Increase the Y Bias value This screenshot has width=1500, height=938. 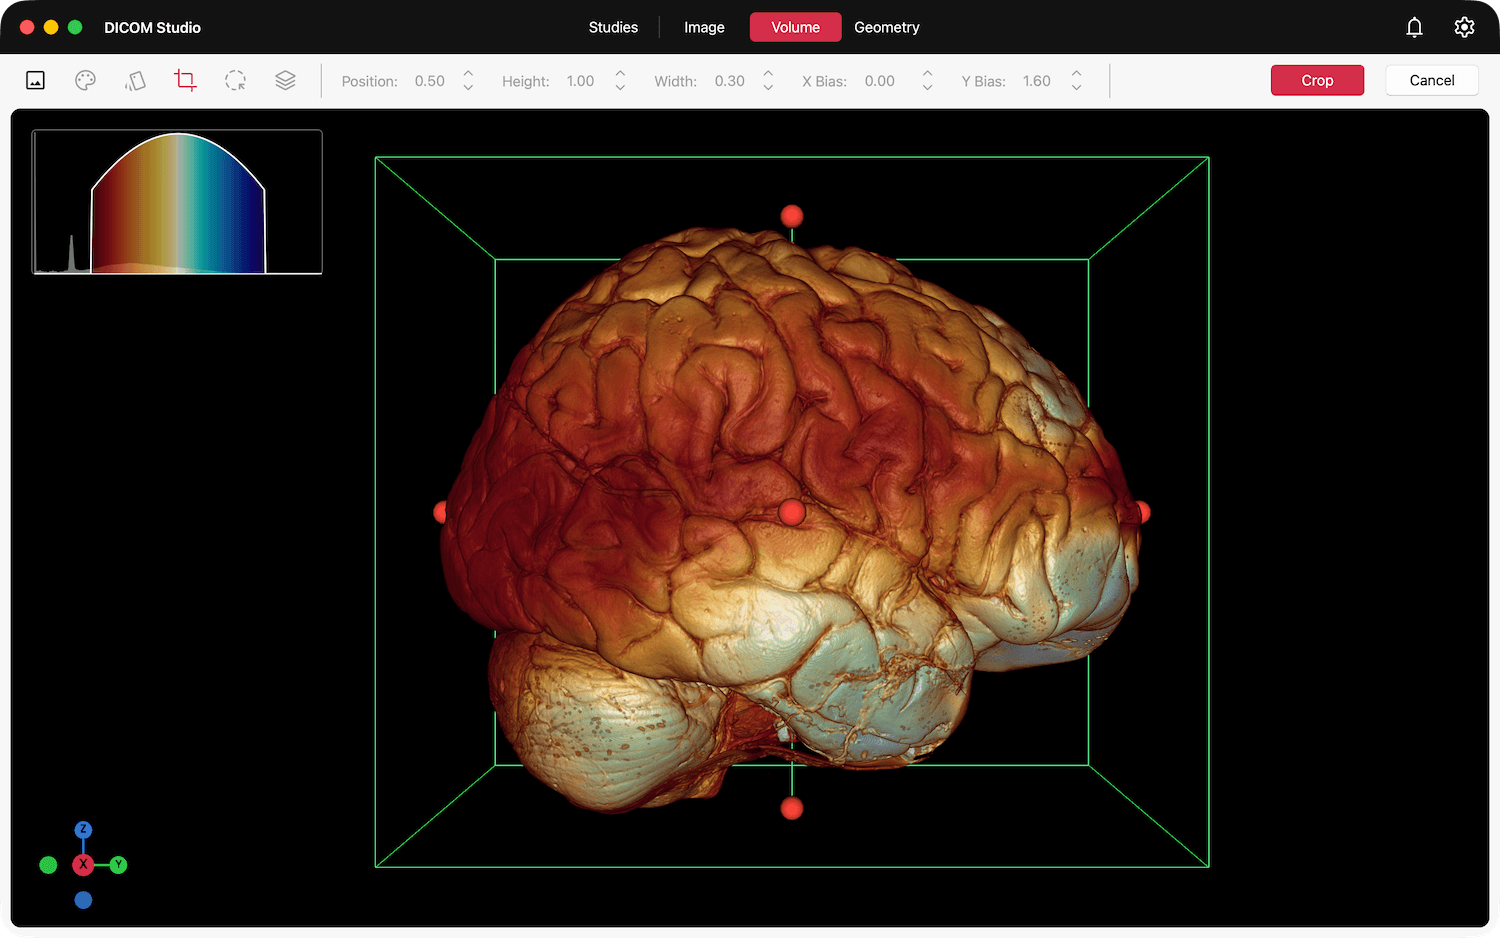click(x=1076, y=73)
